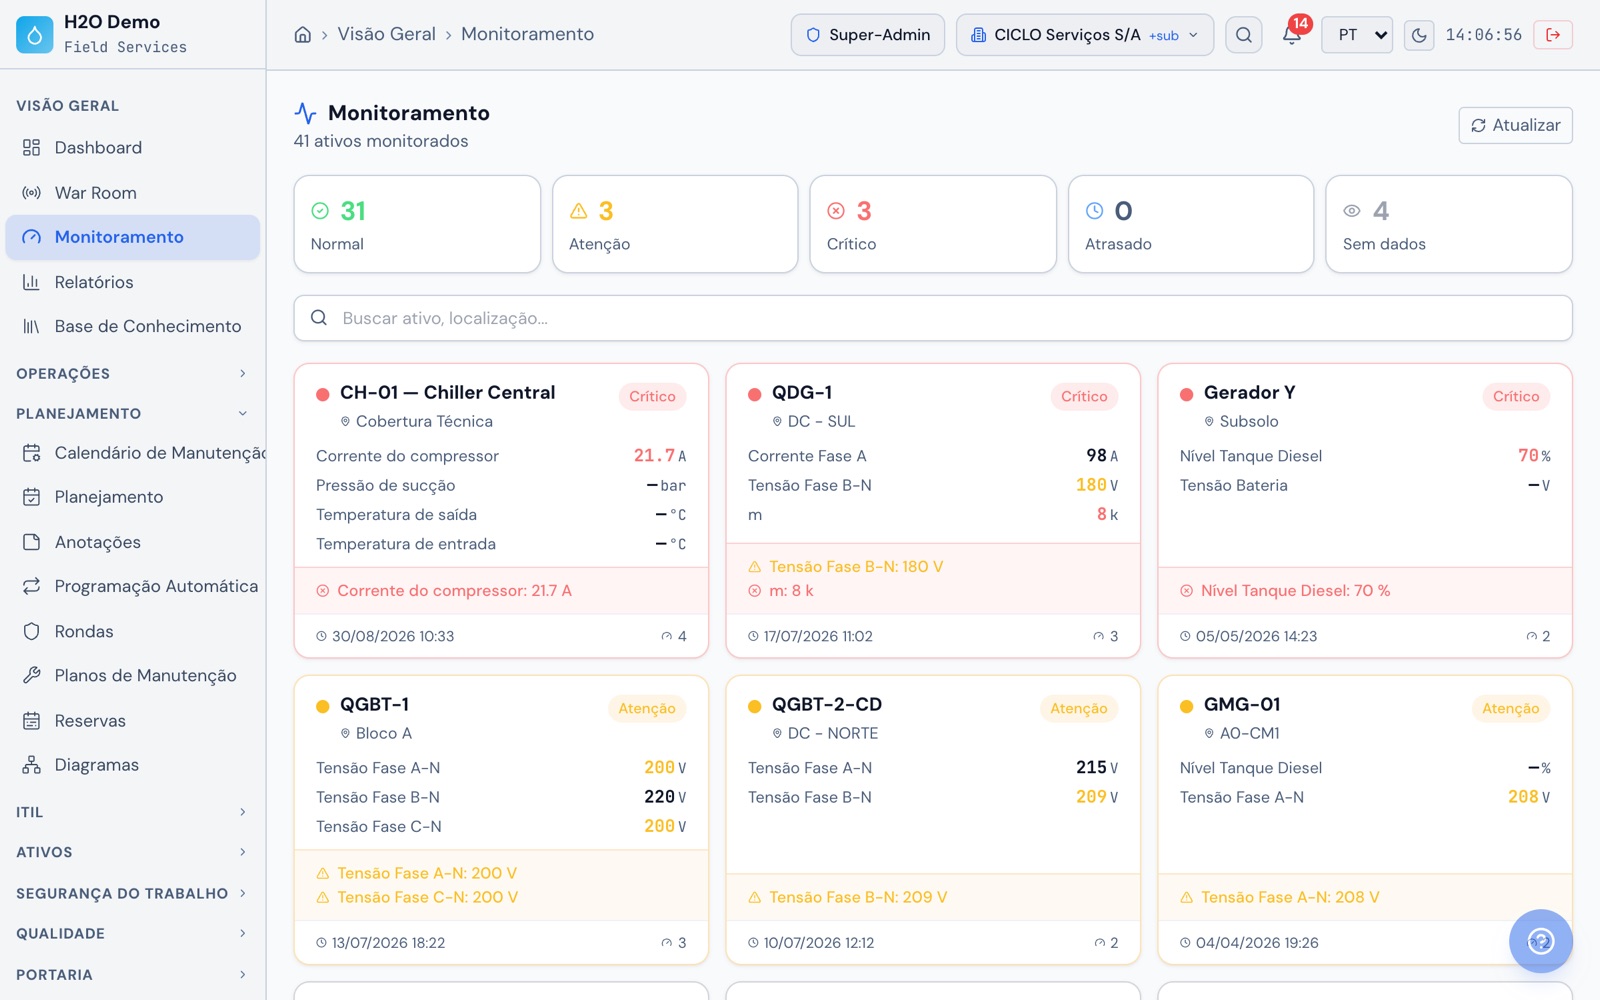Expand SEGURANÇA DO TRABALHO section
Viewport: 1600px width, 1000px height.
[x=133, y=893]
